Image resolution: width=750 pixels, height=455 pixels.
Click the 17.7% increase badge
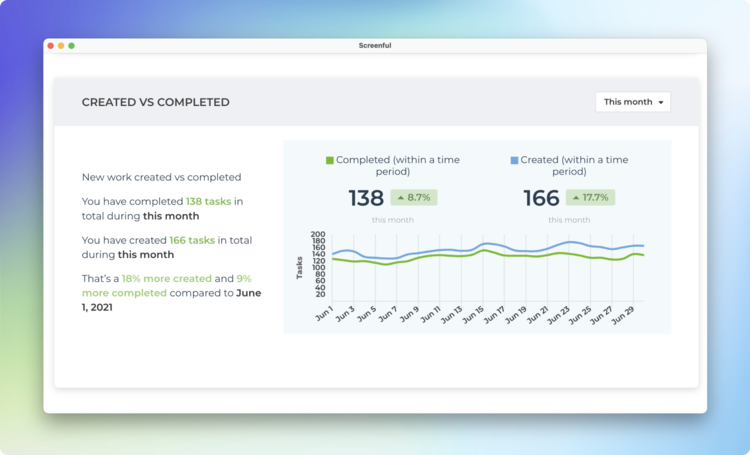click(590, 197)
